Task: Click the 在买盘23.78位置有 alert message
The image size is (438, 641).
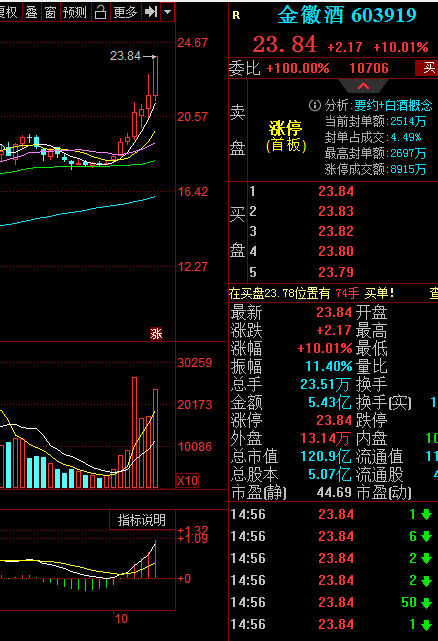Action: click(x=311, y=293)
